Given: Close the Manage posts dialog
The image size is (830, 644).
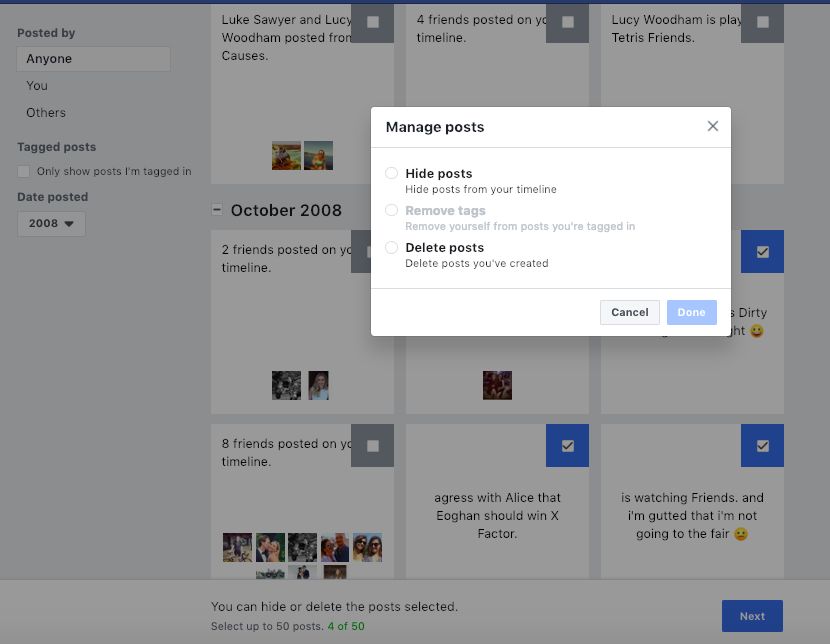Looking at the screenshot, I should (712, 126).
